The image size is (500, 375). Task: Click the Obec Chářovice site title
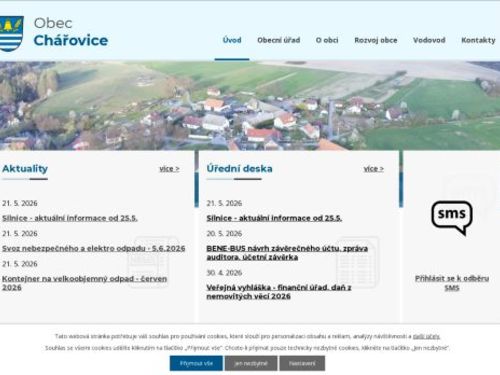[71, 32]
